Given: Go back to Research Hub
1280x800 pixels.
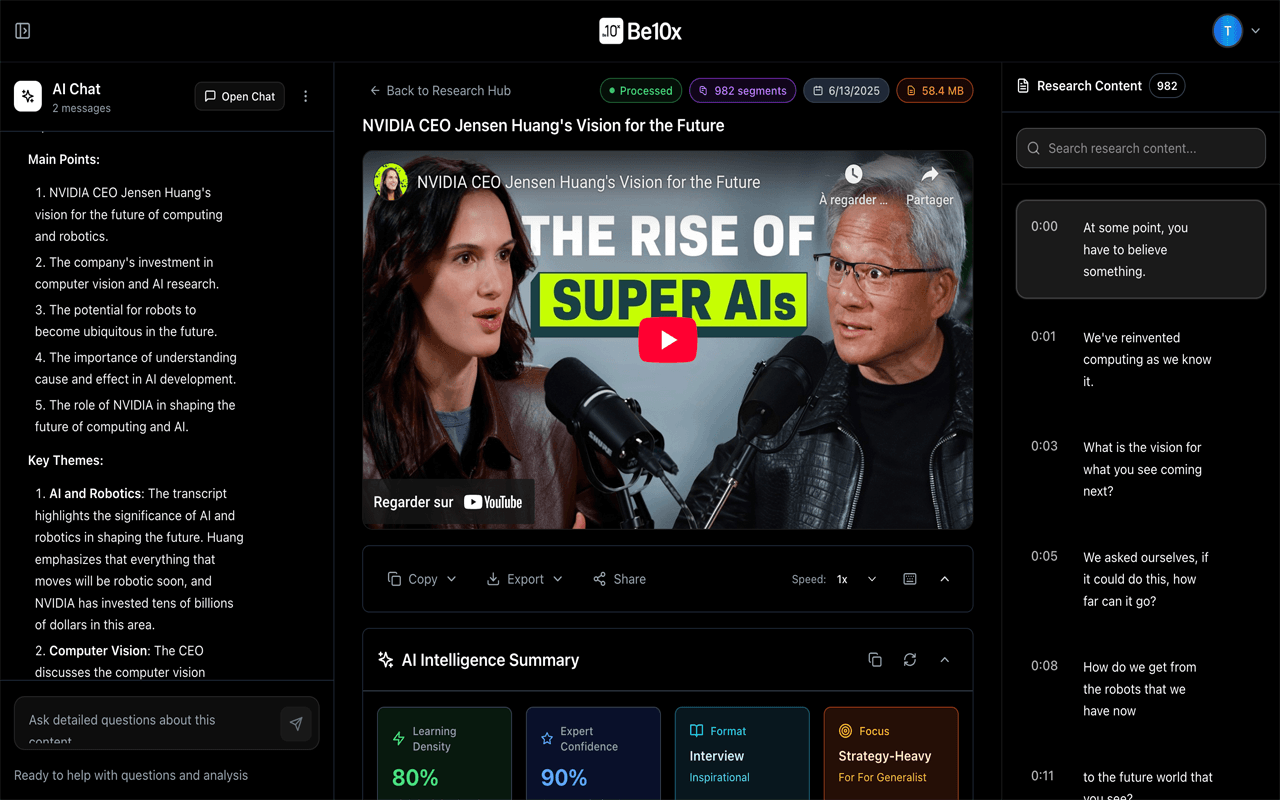Looking at the screenshot, I should [440, 91].
